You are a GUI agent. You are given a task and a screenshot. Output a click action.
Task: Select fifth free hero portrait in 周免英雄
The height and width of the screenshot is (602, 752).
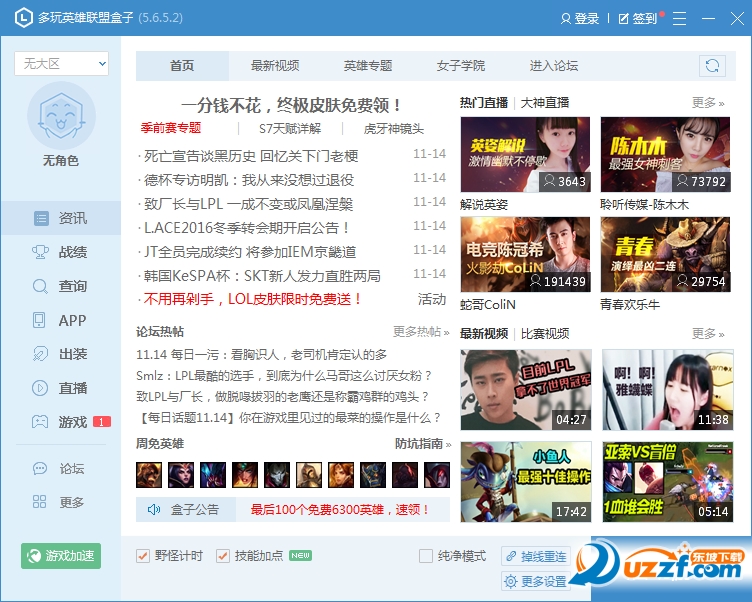[277, 475]
